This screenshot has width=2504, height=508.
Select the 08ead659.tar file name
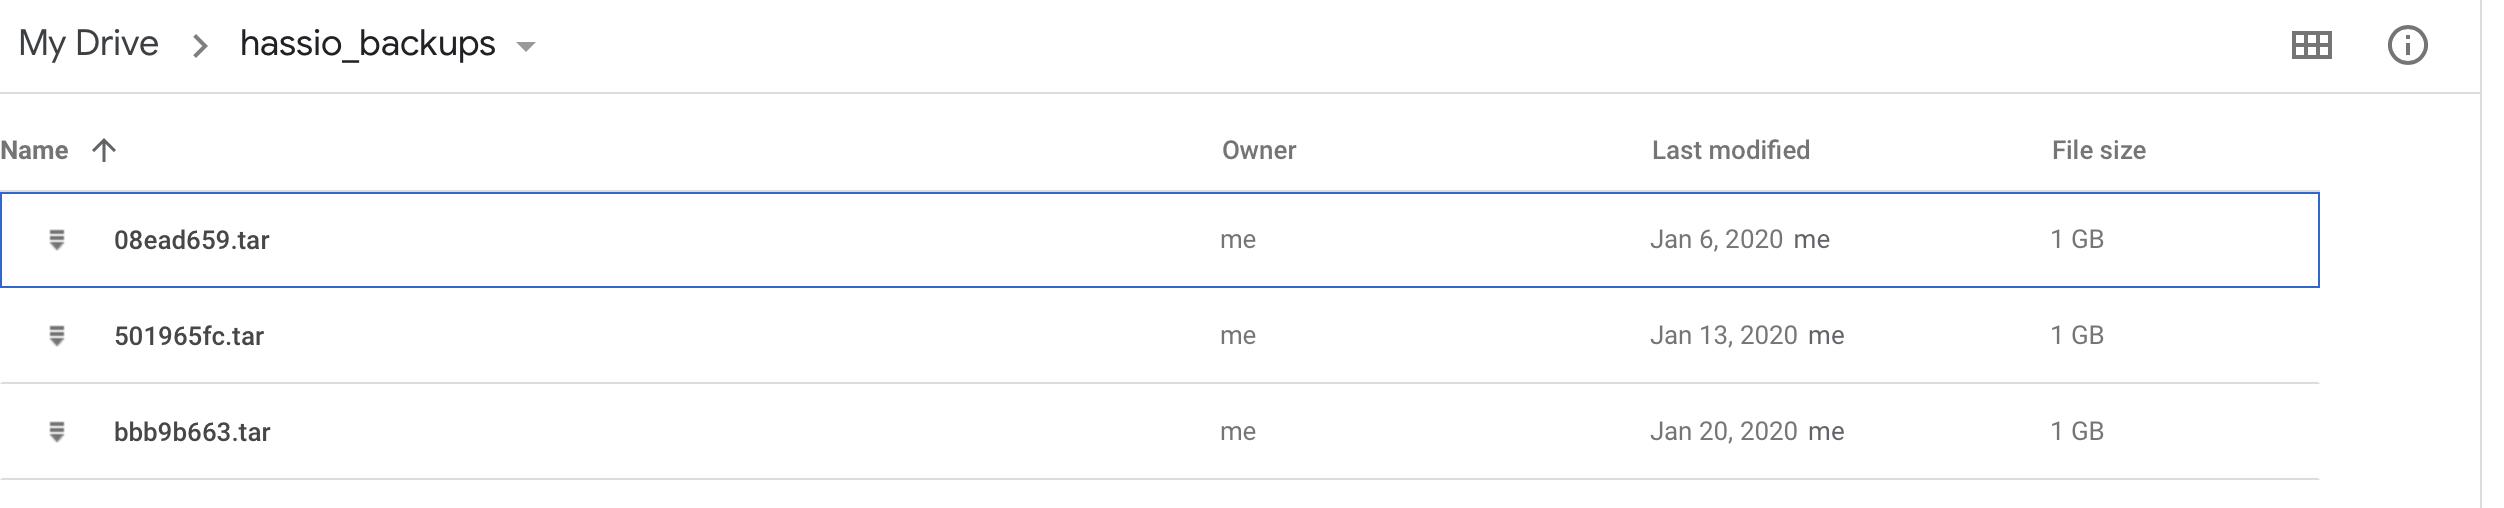click(x=192, y=240)
